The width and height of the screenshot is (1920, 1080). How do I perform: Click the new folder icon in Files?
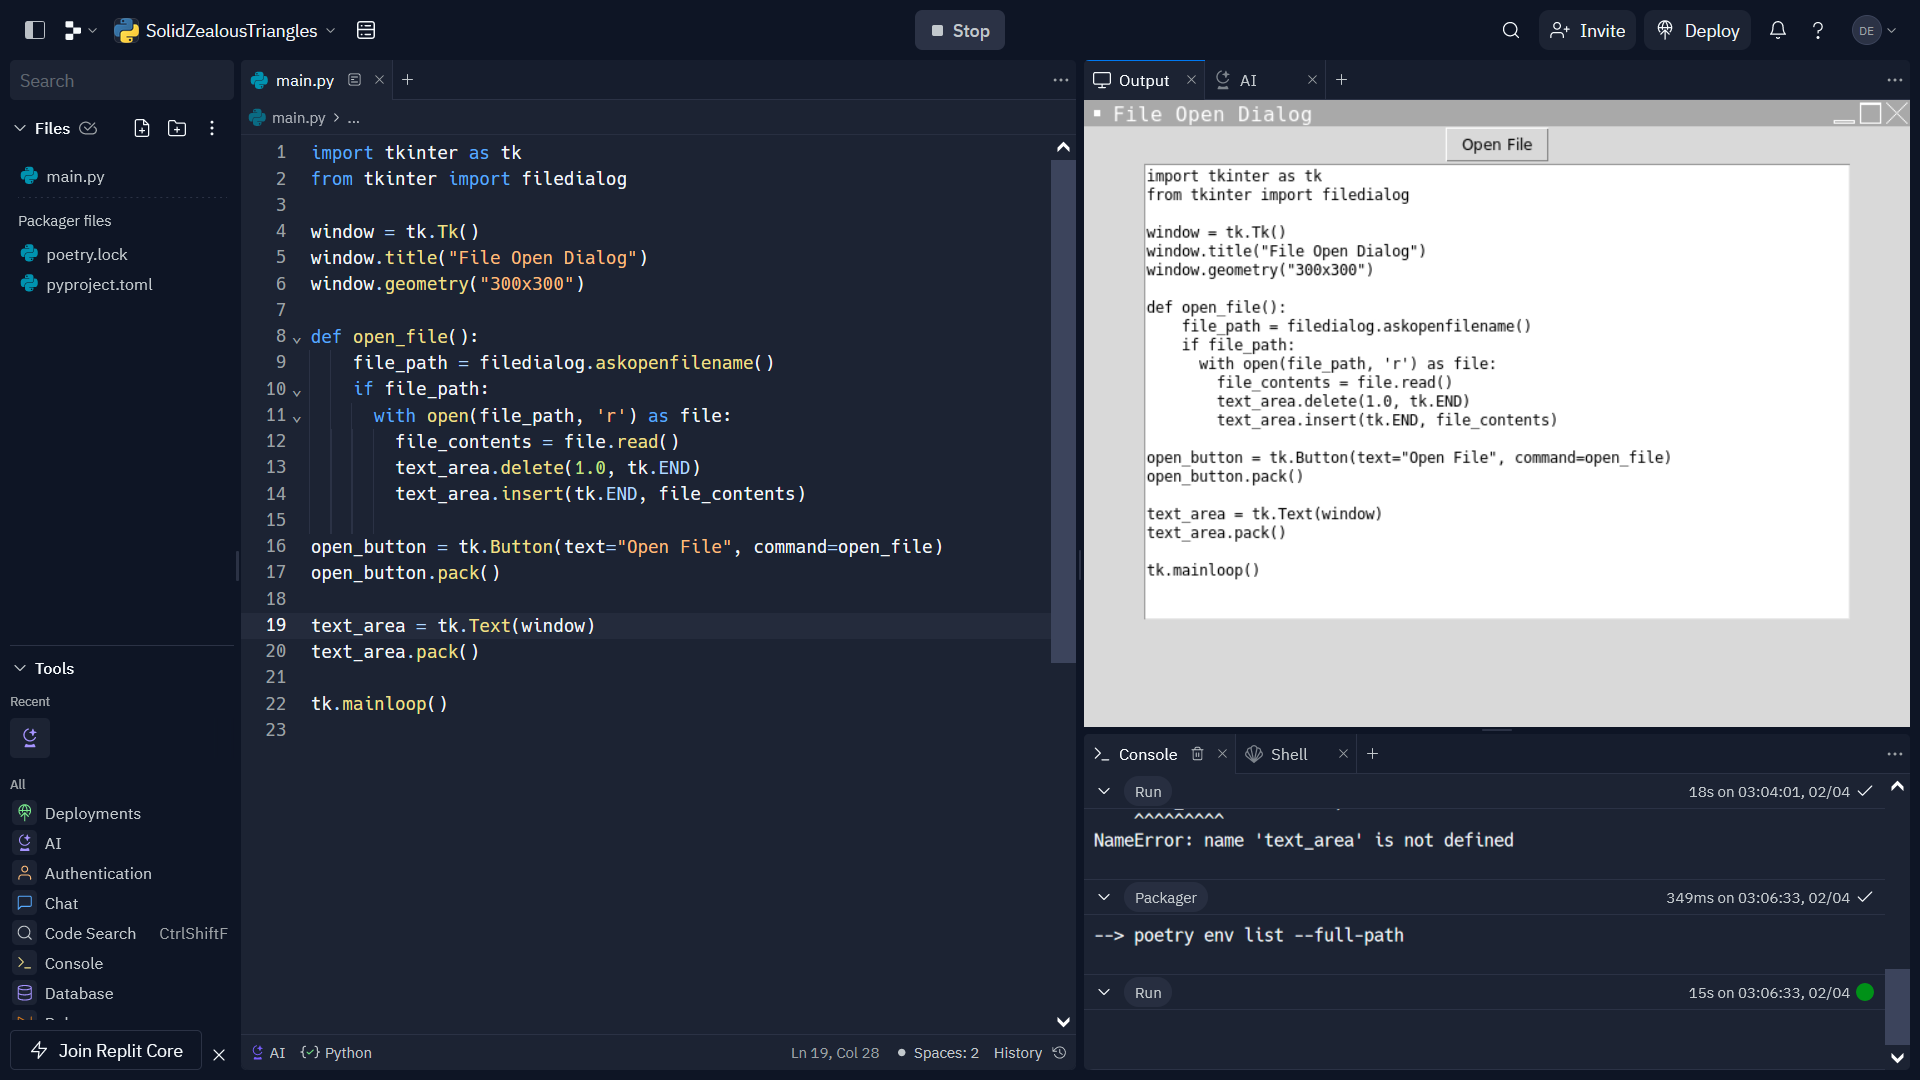[x=177, y=128]
